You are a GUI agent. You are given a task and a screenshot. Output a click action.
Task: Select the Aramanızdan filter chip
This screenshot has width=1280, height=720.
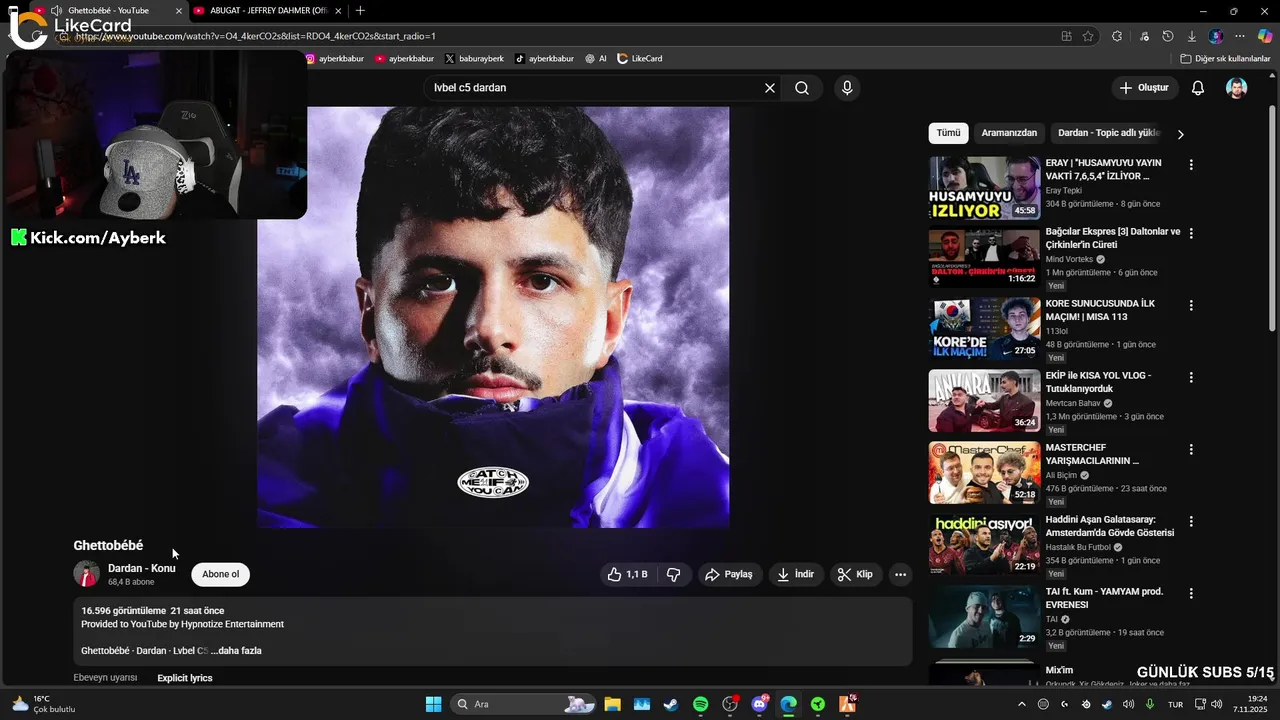point(1009,133)
